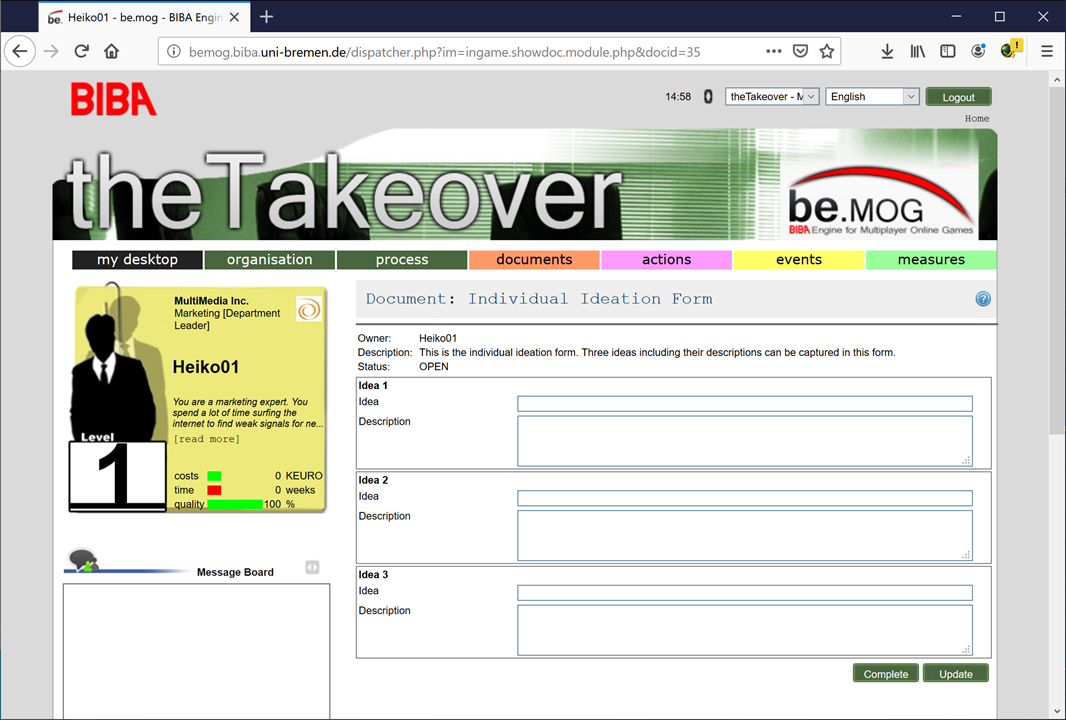Click the 14:58 clock display
The image size is (1066, 720).
click(678, 97)
